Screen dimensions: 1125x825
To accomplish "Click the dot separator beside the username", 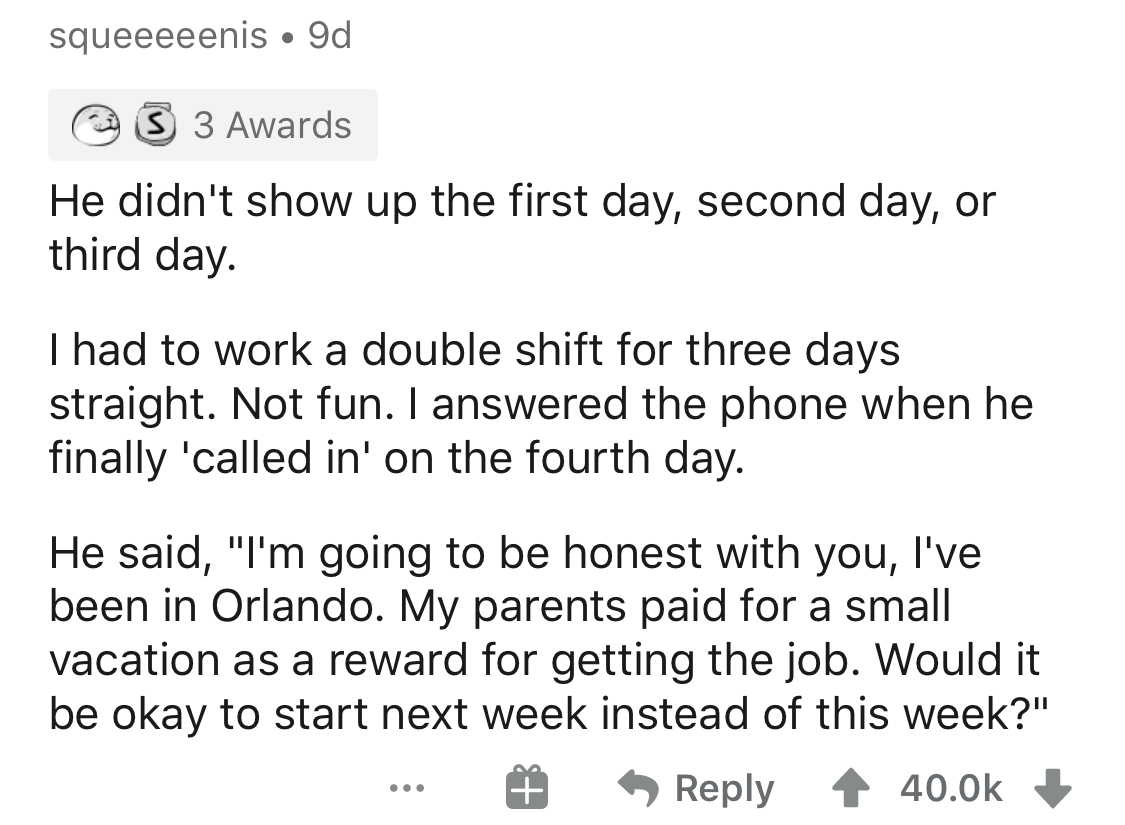I will (x=288, y=38).
